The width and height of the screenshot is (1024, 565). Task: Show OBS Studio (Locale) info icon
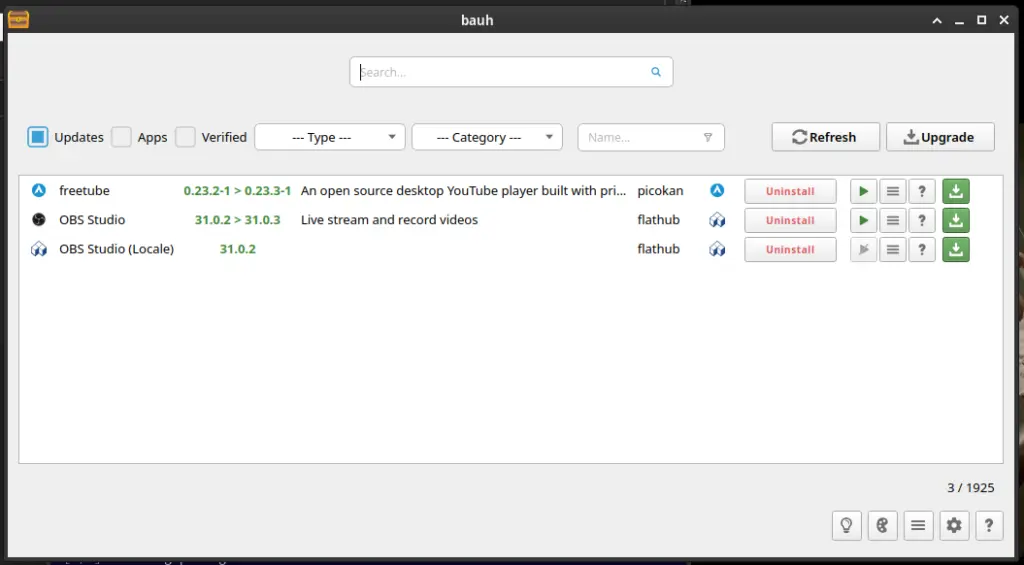(x=921, y=250)
